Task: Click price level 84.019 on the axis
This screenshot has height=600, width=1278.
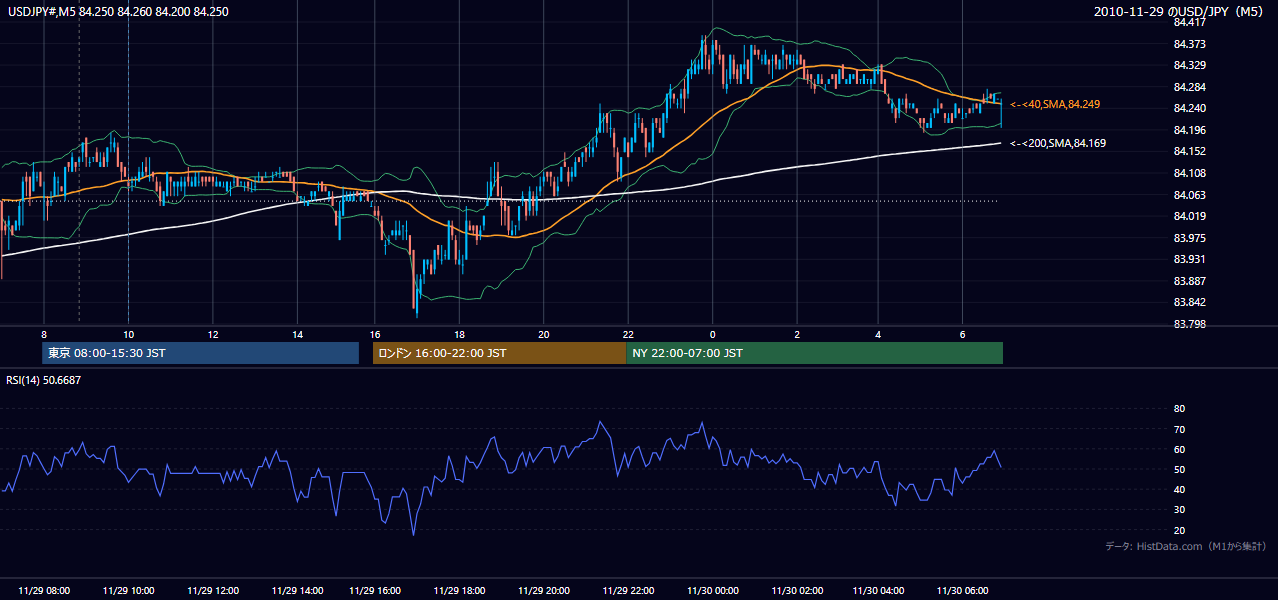Action: tap(1188, 216)
